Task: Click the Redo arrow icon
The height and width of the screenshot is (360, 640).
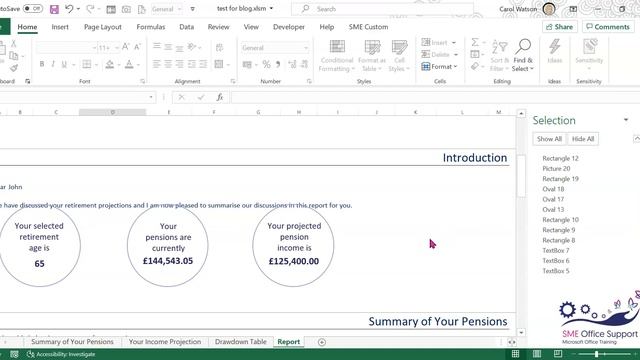Action: (90, 9)
